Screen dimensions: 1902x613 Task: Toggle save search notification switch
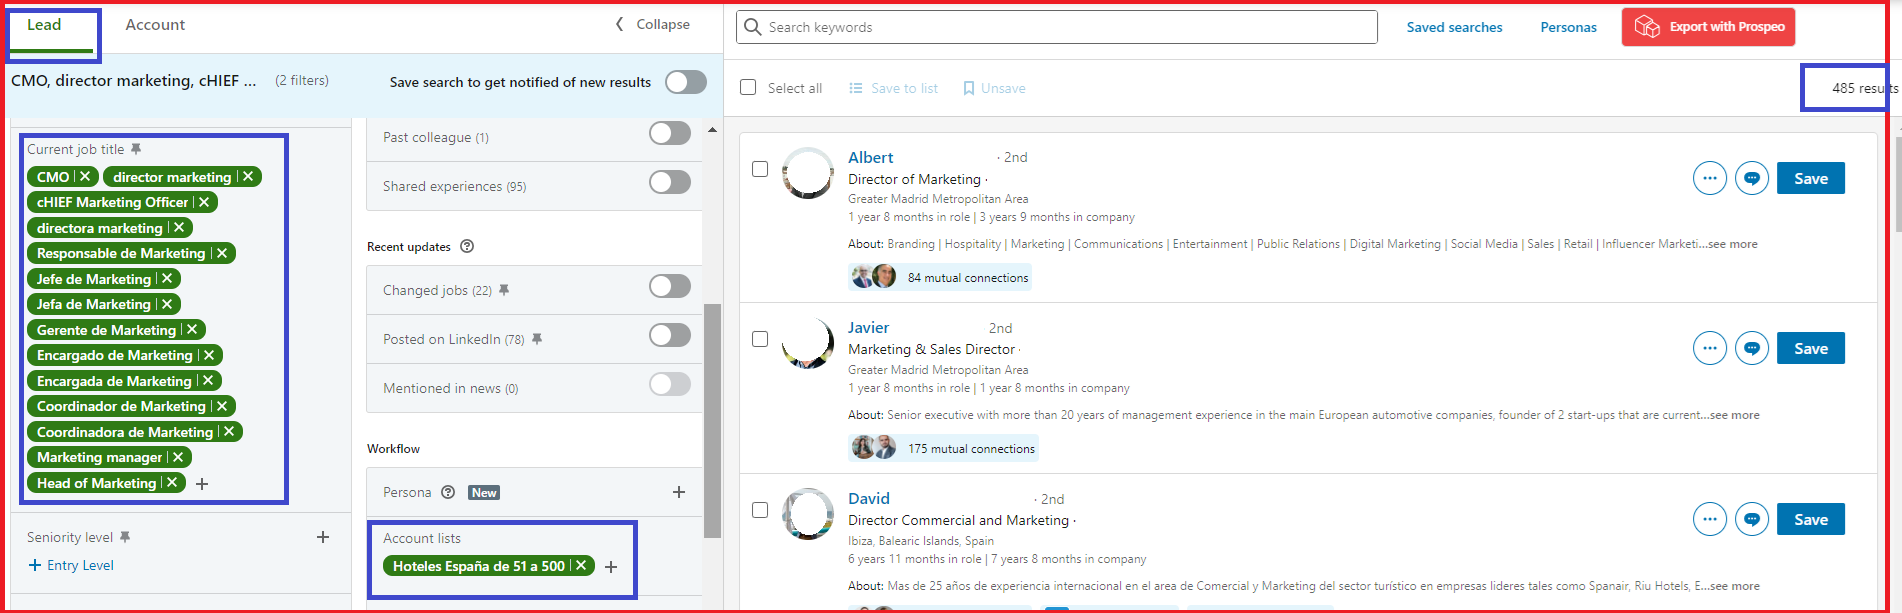click(686, 82)
